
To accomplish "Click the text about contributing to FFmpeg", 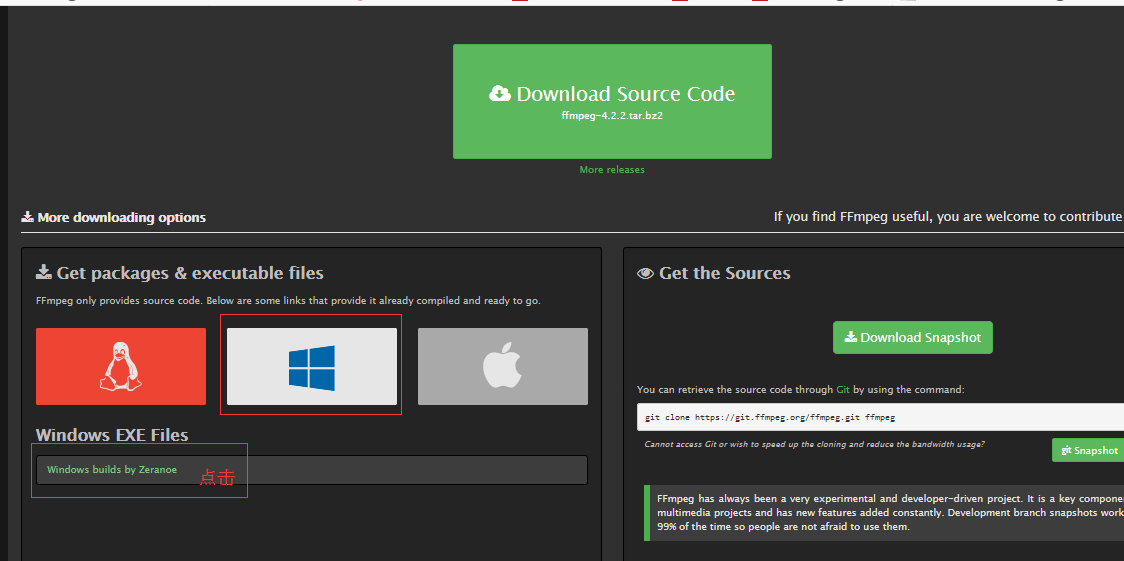I will [x=948, y=216].
